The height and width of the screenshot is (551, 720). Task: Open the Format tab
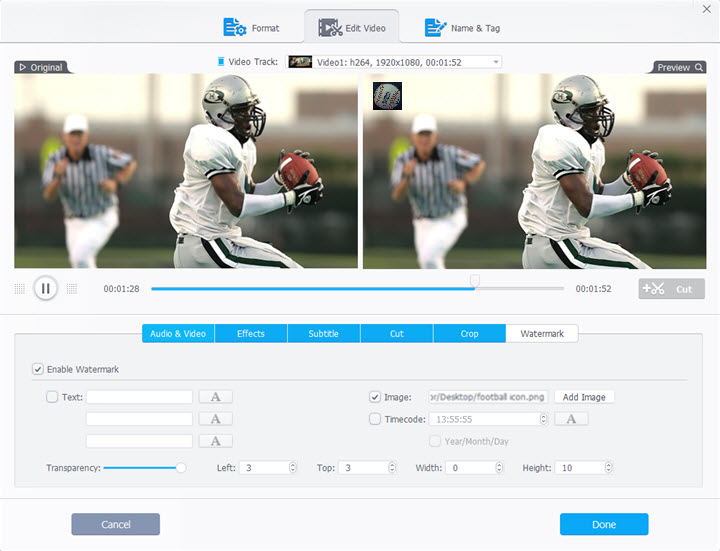[251, 28]
